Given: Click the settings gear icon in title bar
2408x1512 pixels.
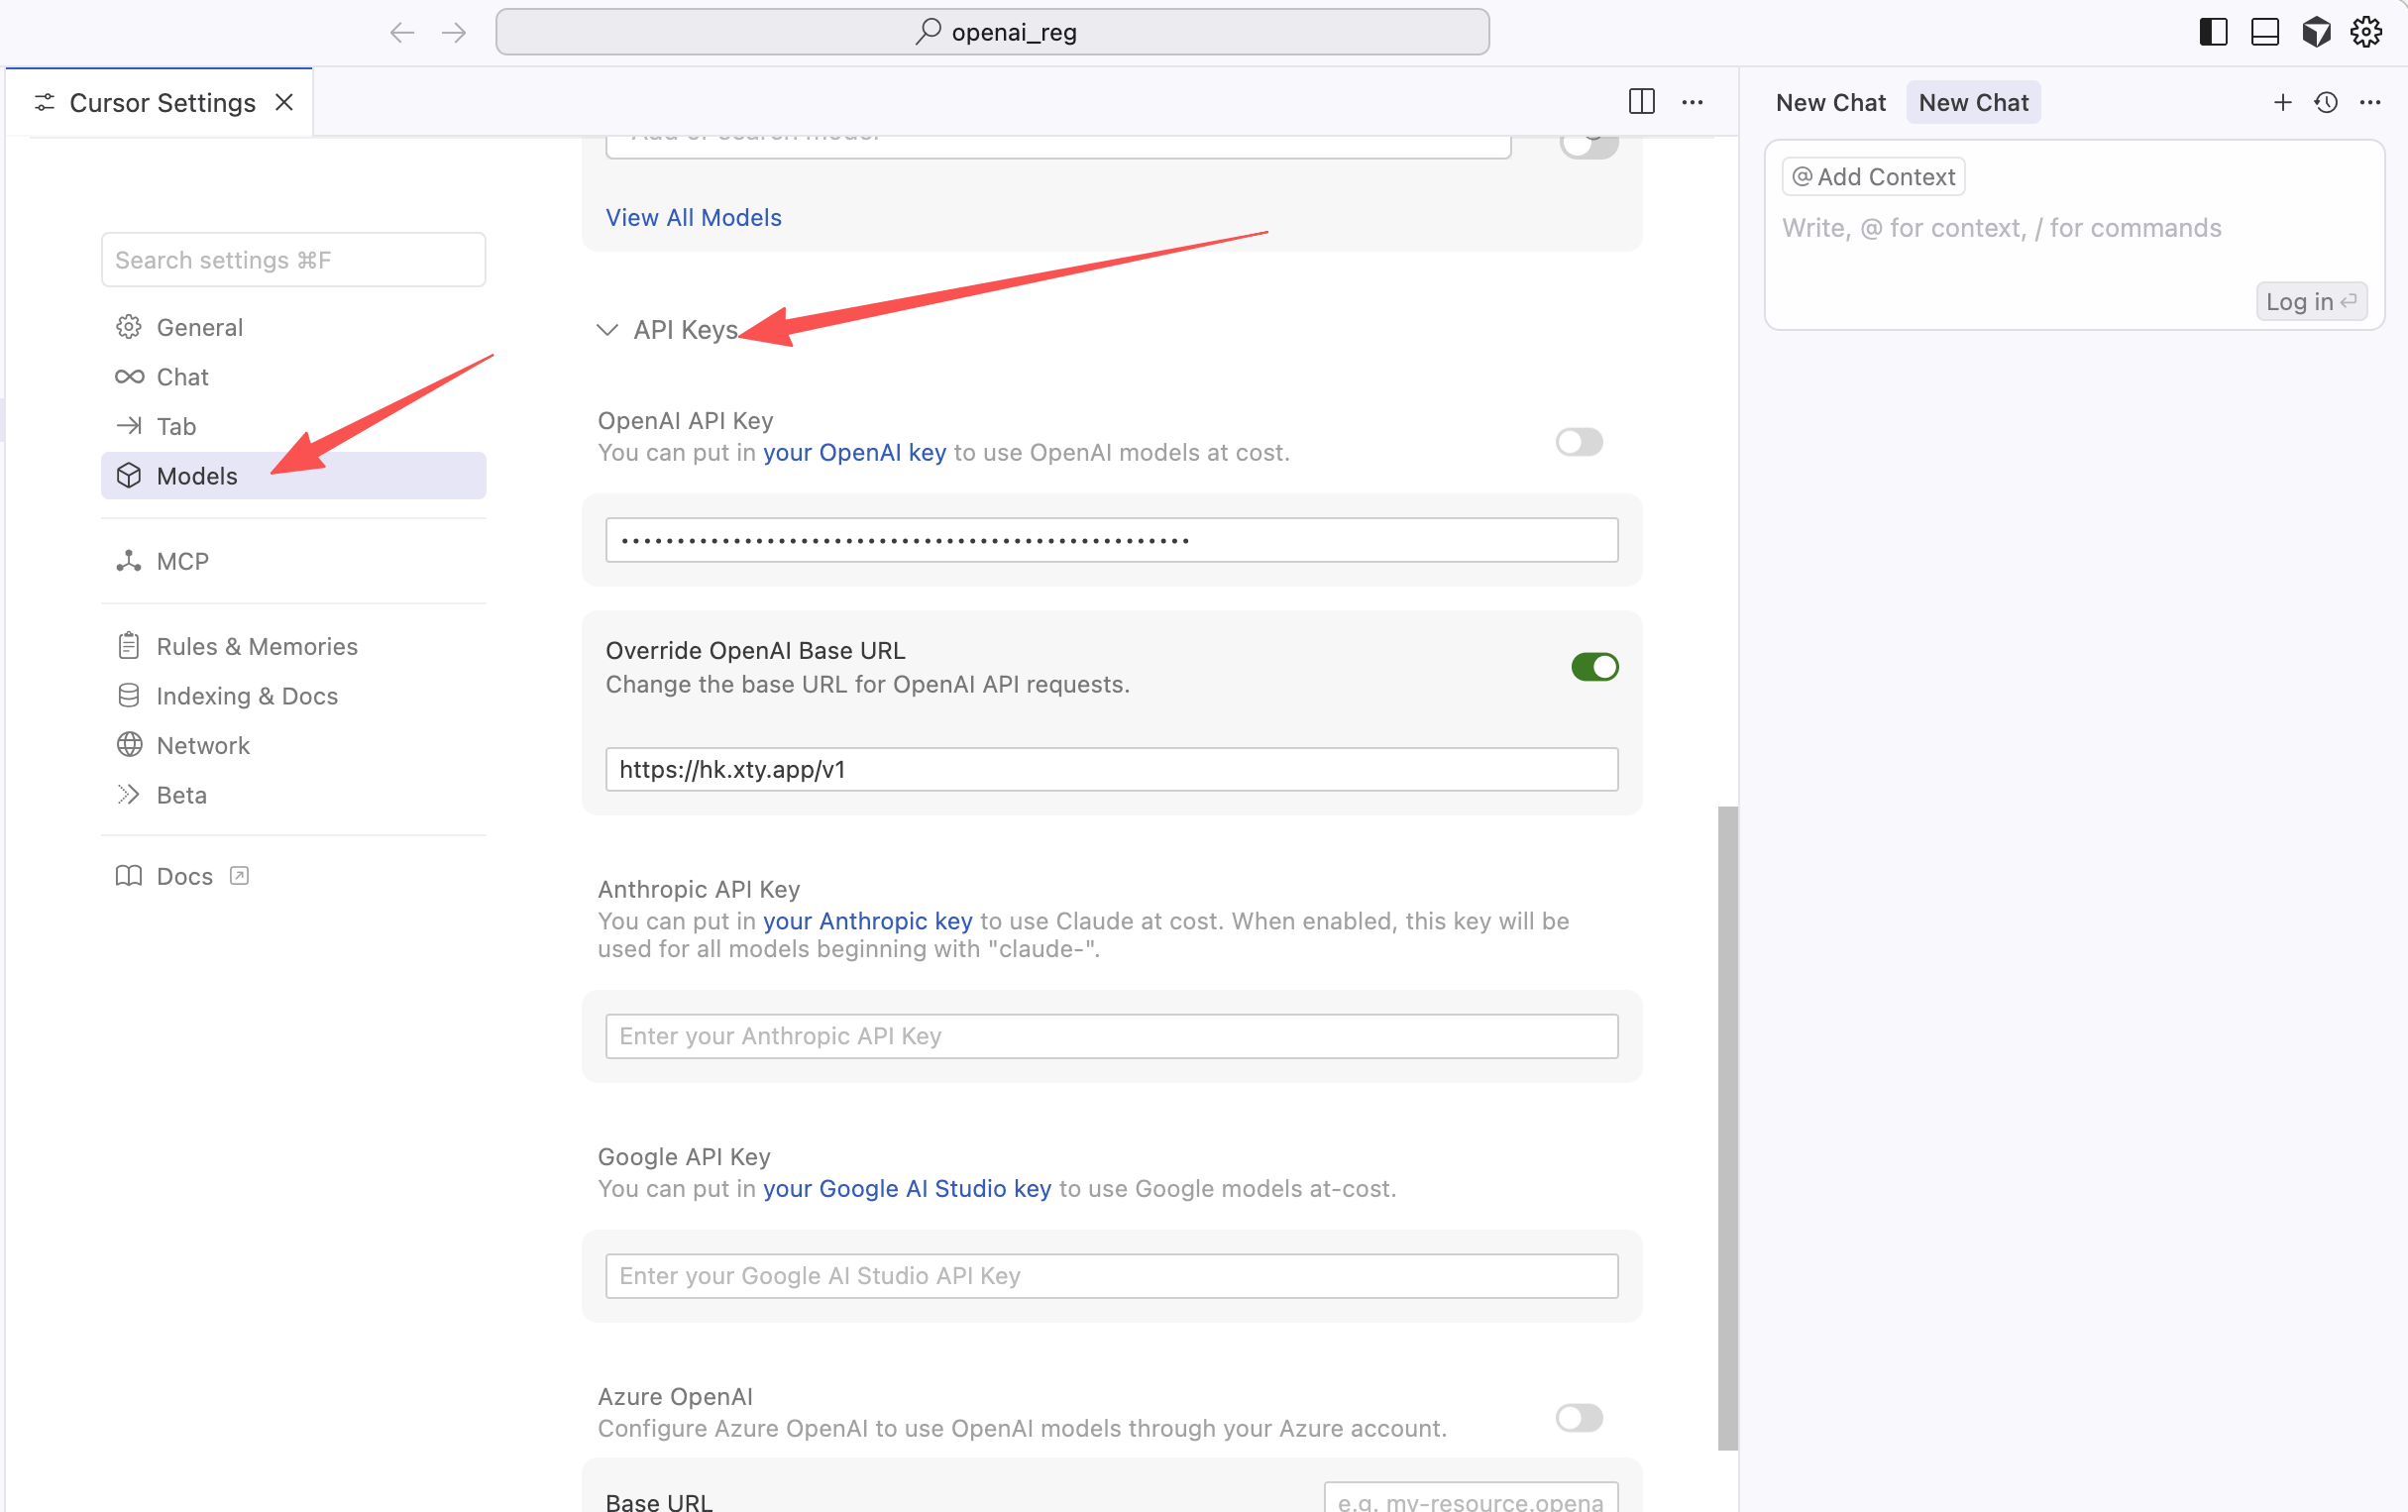Looking at the screenshot, I should (2365, 32).
